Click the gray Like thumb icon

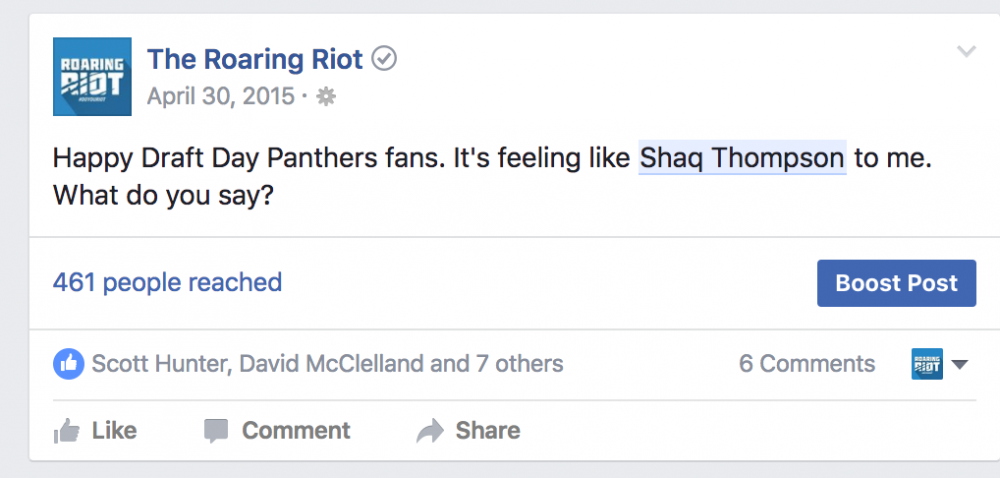pos(68,431)
